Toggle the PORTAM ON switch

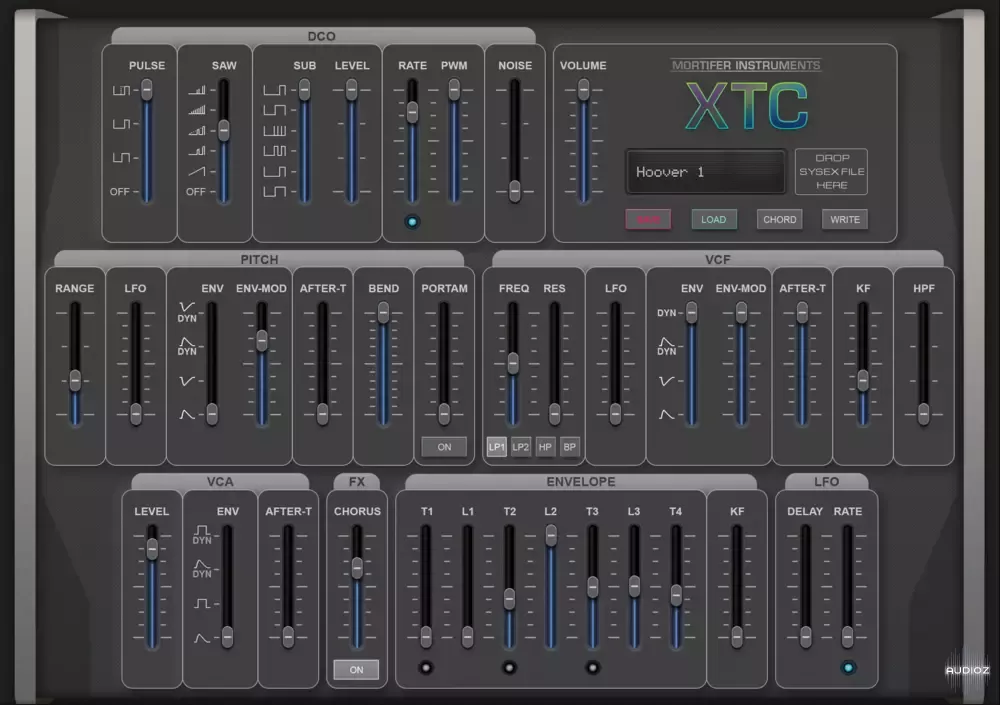pos(444,447)
